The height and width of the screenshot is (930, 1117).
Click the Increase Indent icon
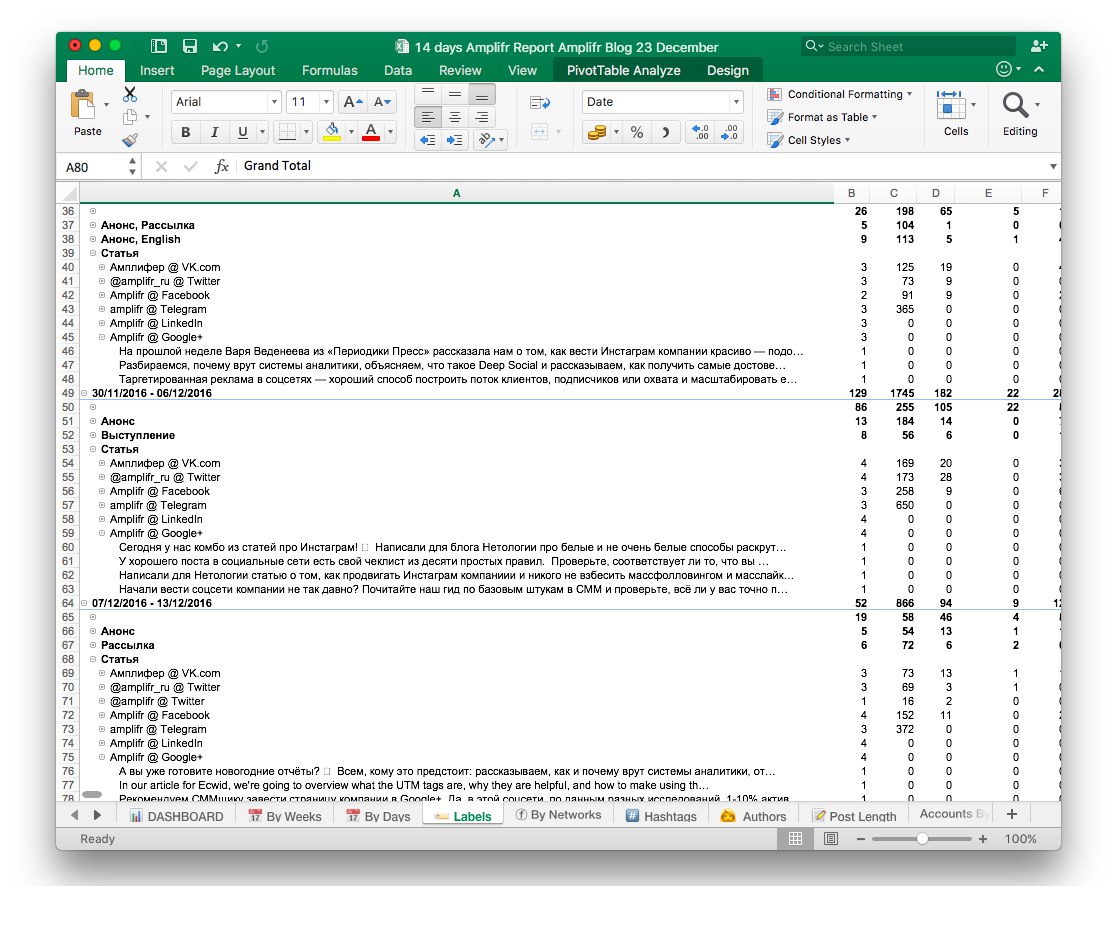454,140
